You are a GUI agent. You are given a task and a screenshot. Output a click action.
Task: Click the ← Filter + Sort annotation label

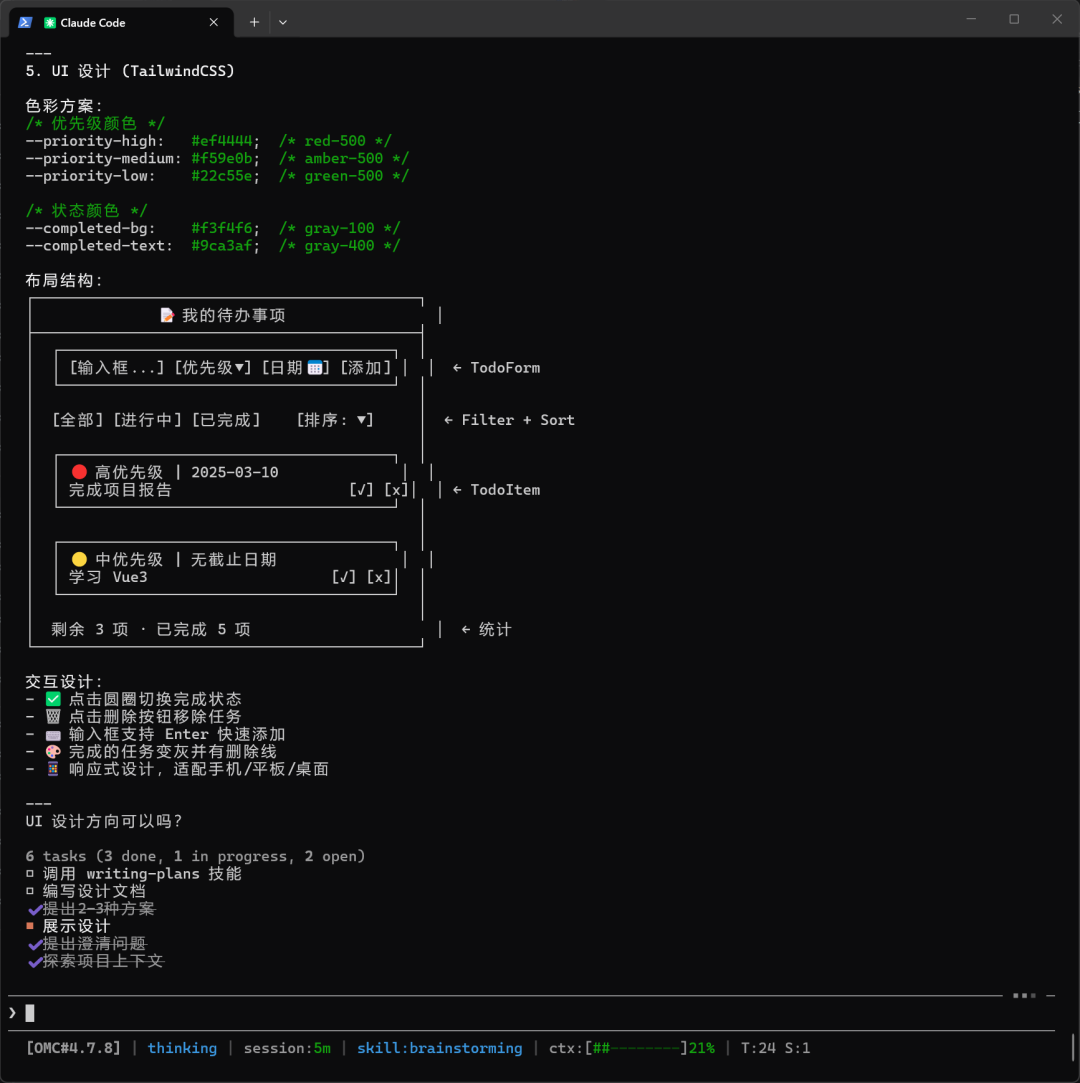tap(509, 420)
